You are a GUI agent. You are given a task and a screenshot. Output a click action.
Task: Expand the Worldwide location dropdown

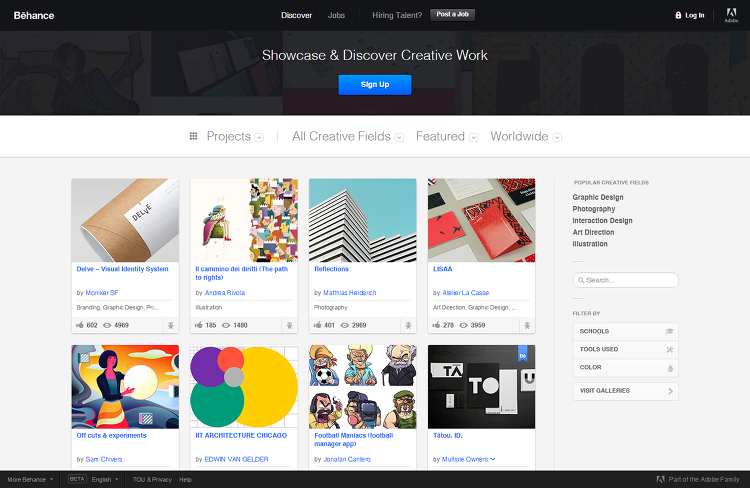[x=557, y=137]
